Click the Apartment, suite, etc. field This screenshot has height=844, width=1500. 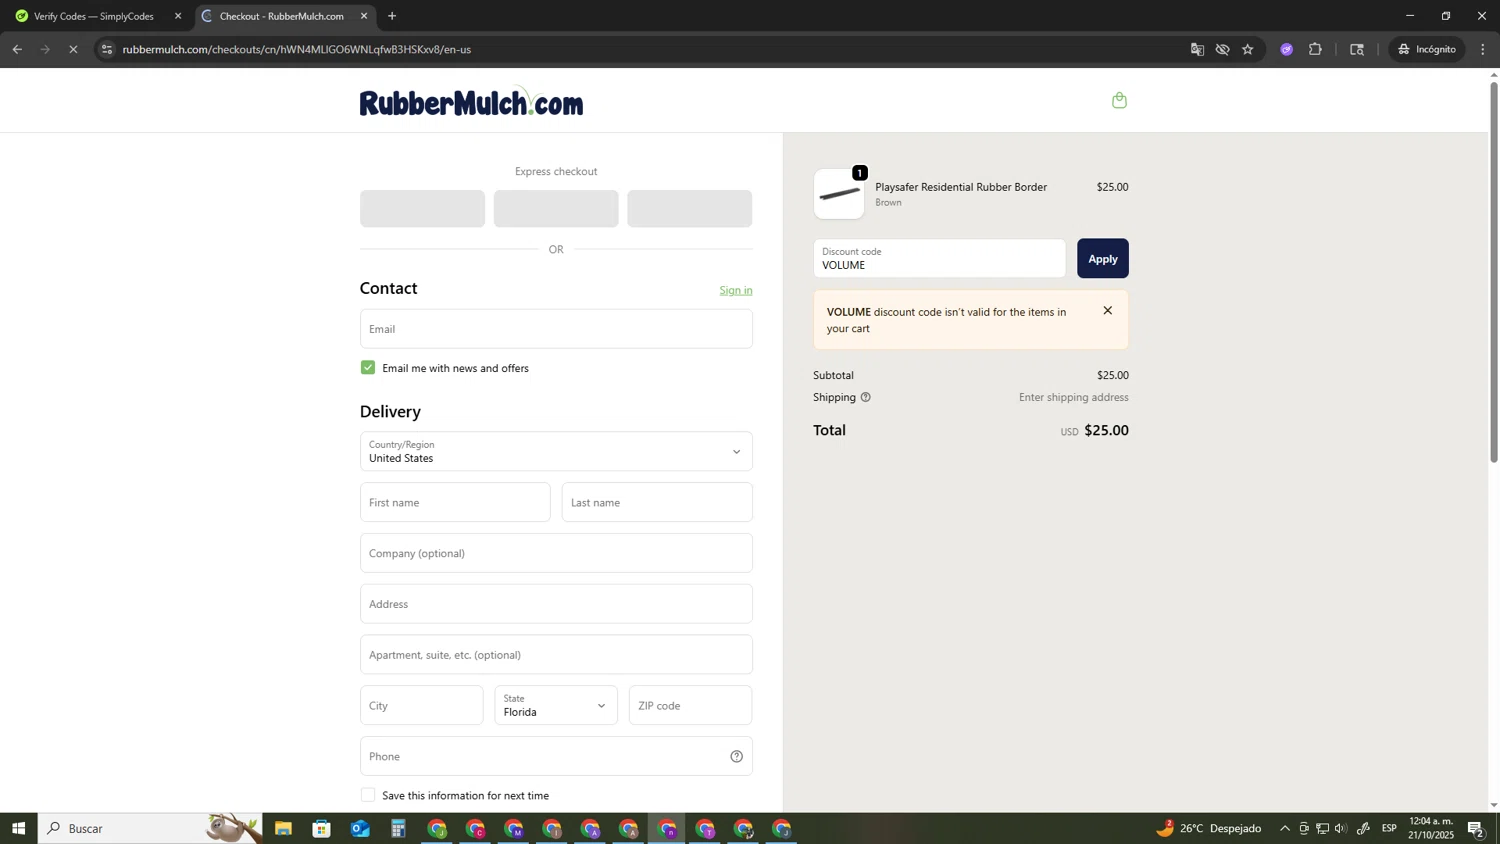coord(556,655)
